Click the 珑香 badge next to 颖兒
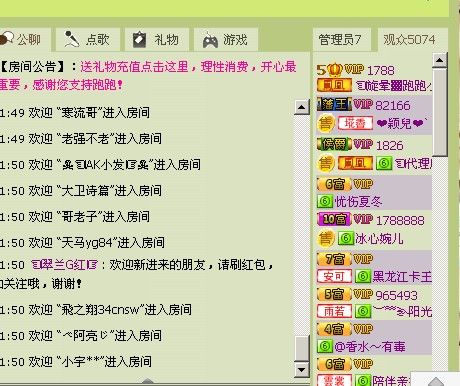 355,124
